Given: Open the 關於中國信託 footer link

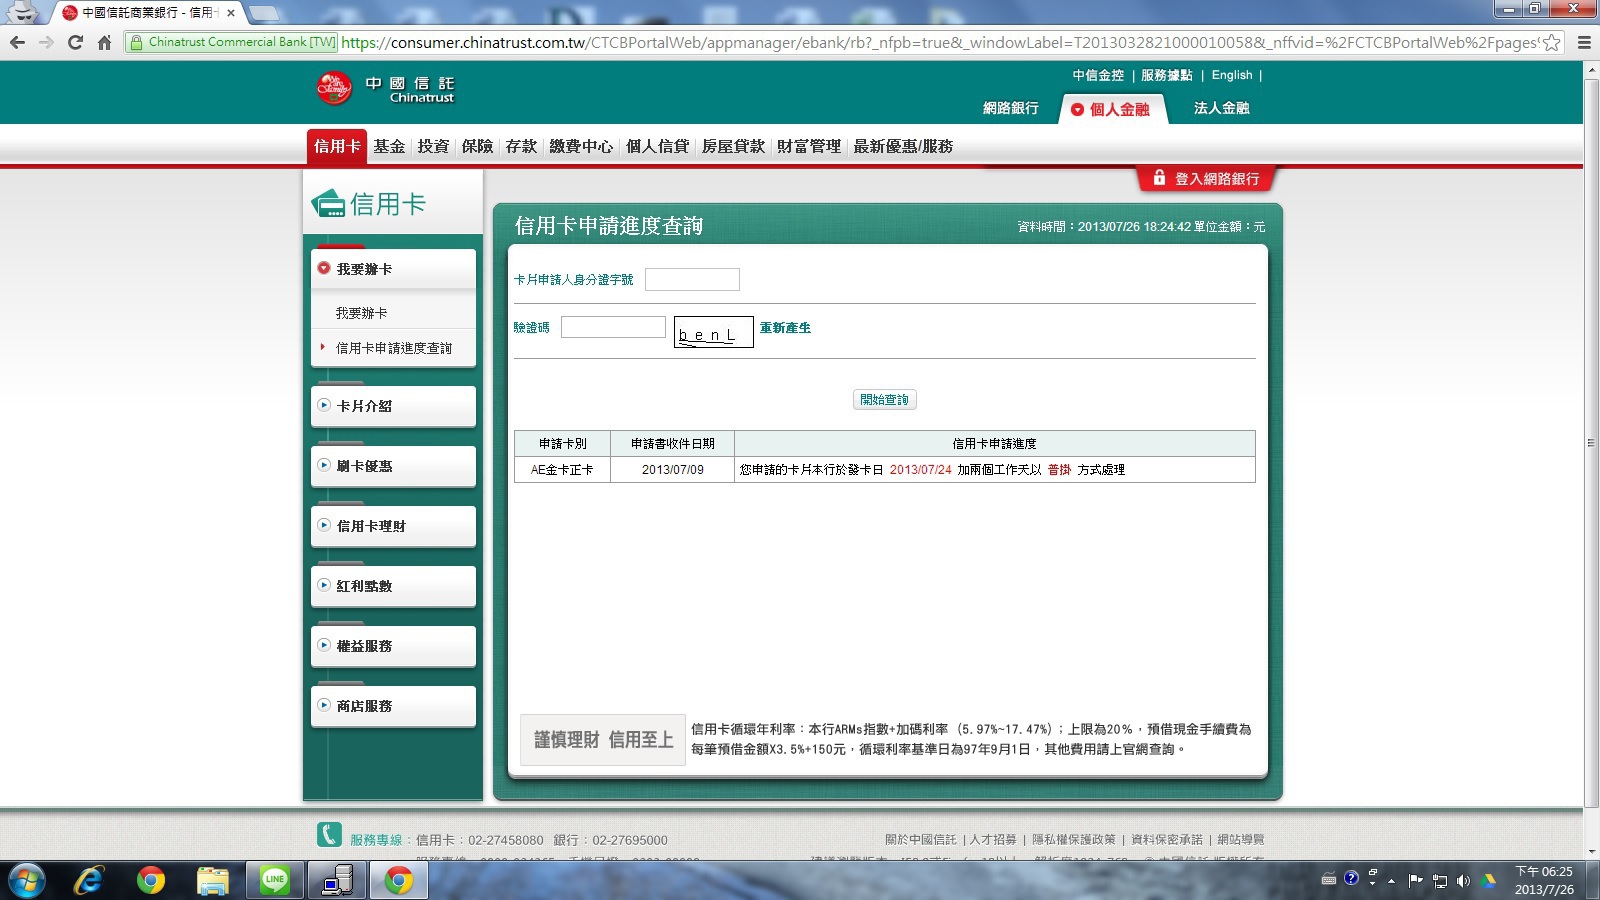Looking at the screenshot, I should [920, 839].
